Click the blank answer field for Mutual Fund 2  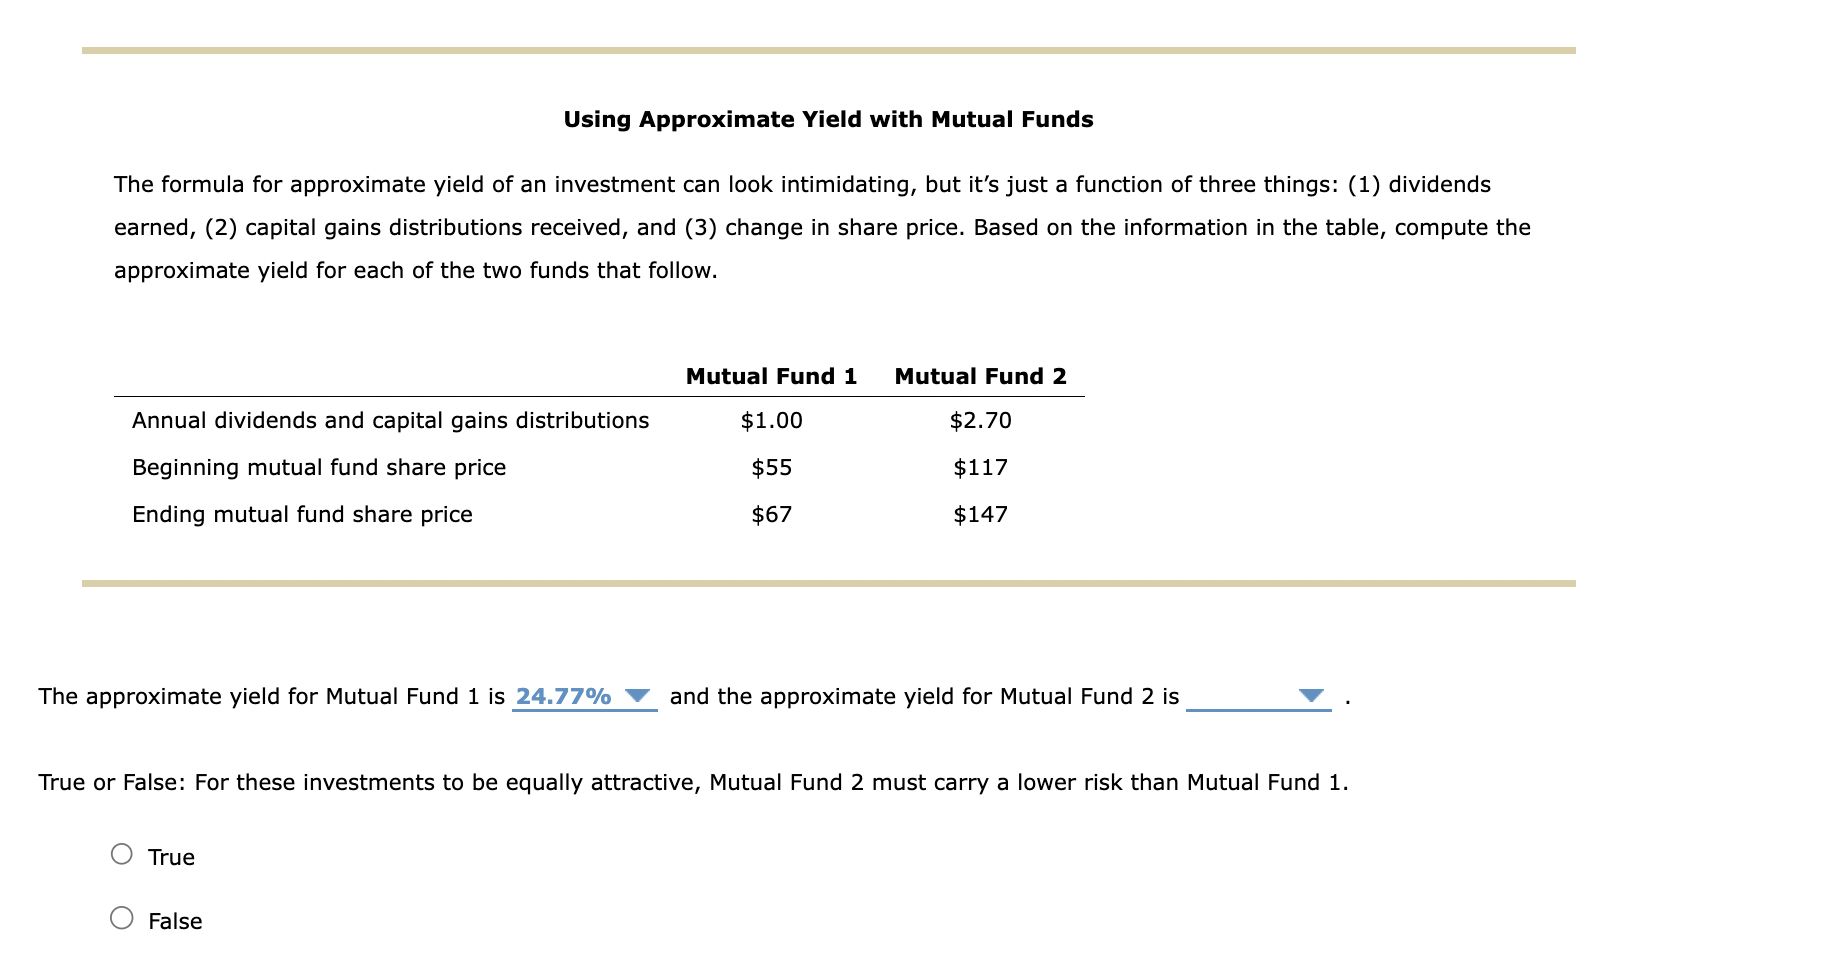point(1250,697)
